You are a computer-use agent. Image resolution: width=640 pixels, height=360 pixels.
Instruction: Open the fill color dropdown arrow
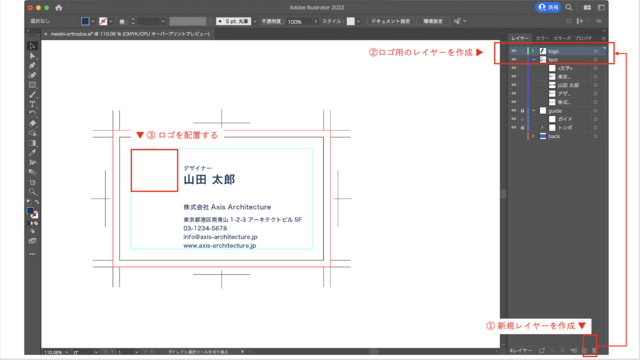[93, 21]
